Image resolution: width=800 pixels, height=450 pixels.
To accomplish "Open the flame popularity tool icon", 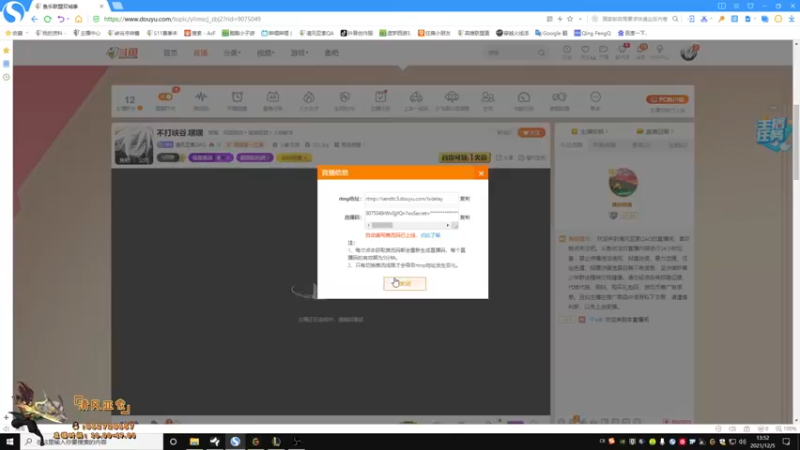I will [309, 99].
